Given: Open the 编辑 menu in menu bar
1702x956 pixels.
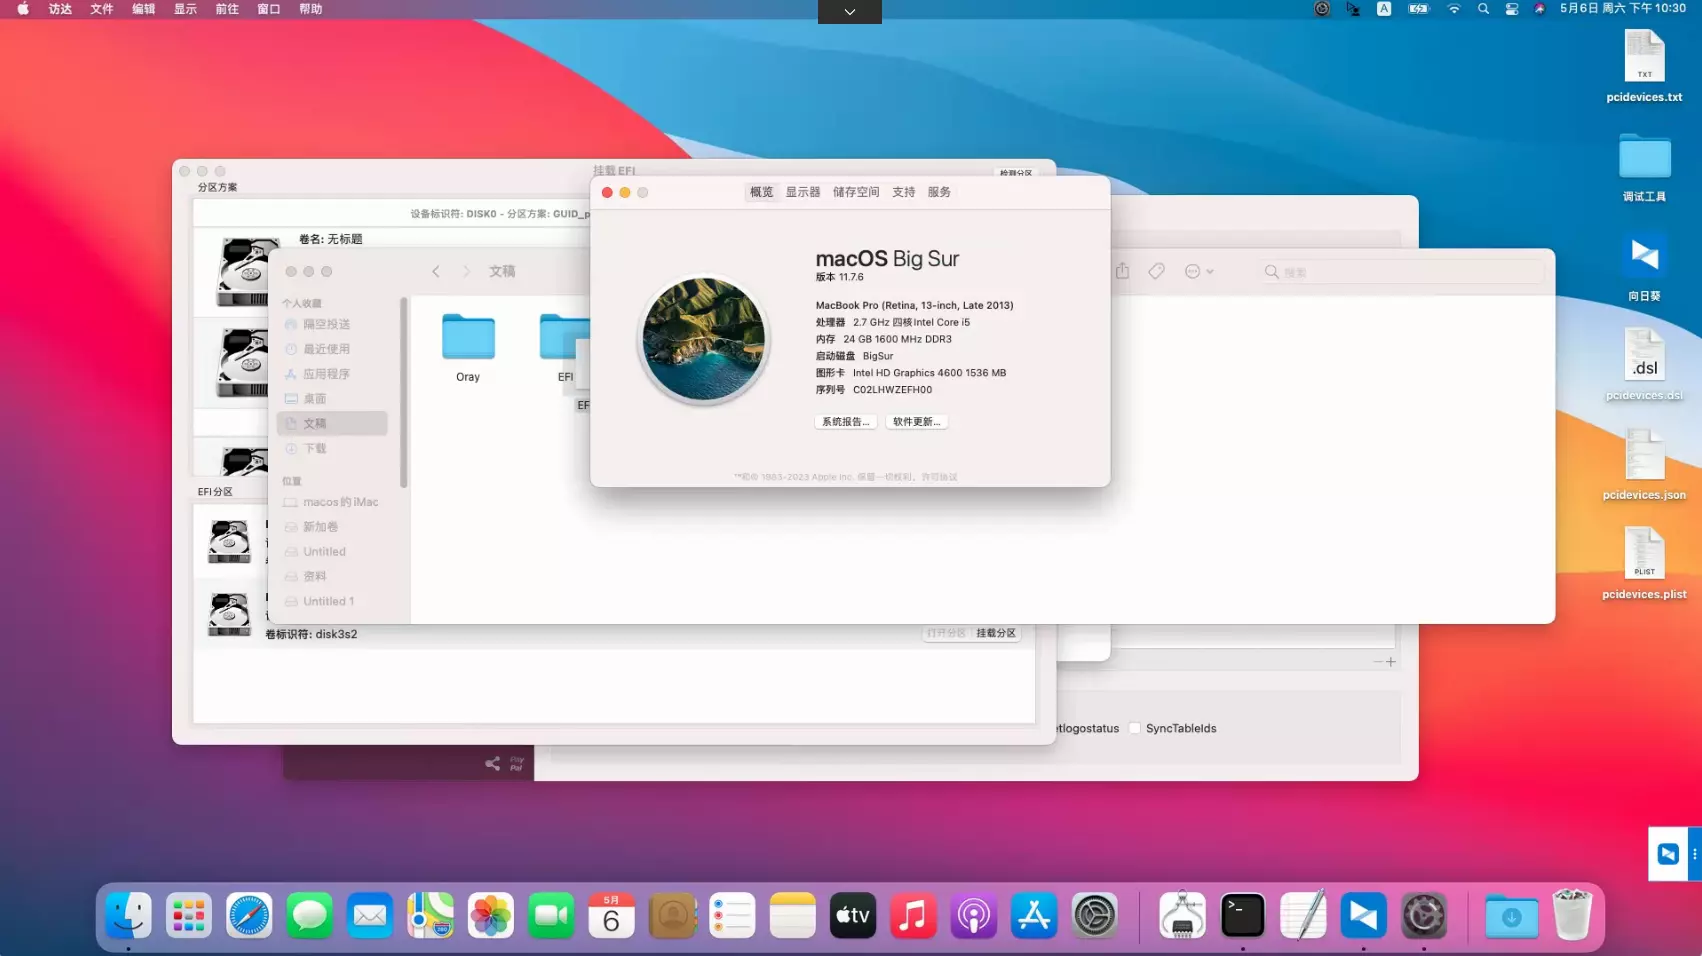Looking at the screenshot, I should (143, 9).
